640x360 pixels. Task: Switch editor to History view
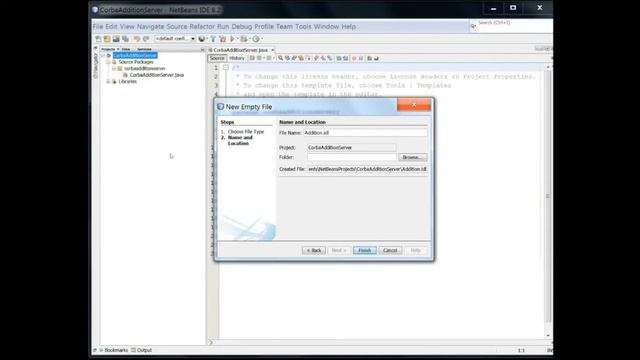[x=237, y=58]
